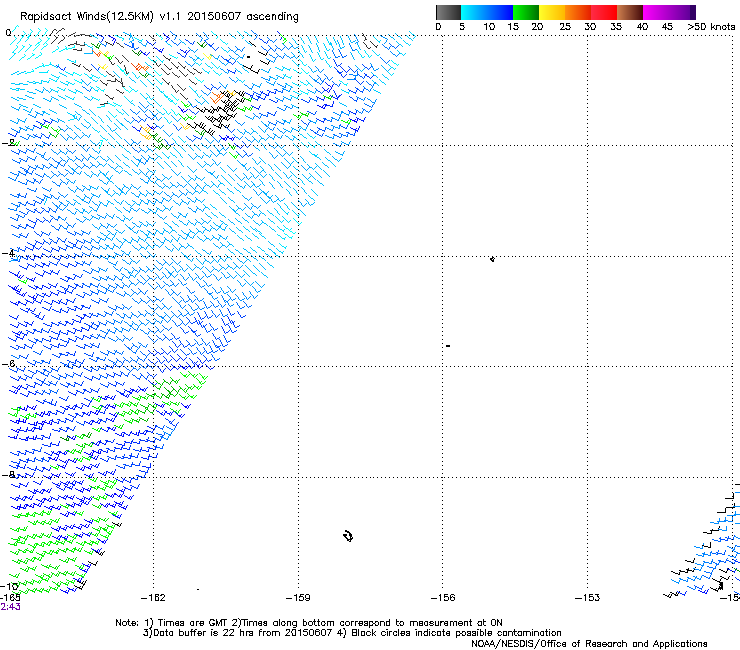Click the -4 latitude axis label

tap(8, 253)
